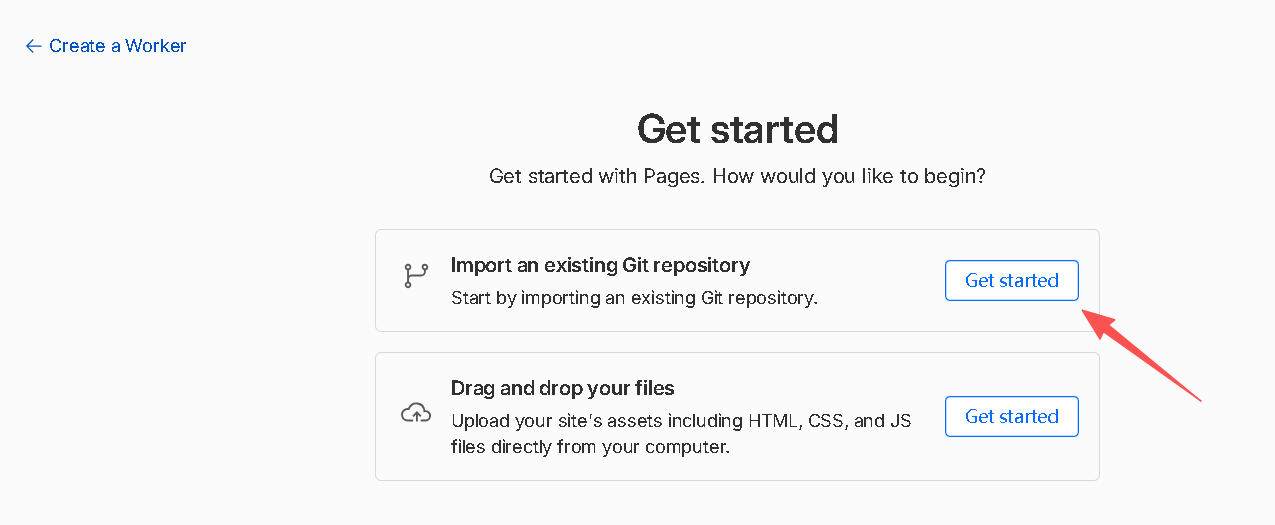1275x525 pixels.
Task: Click the back arrow beside Create a Worker
Action: pos(33,46)
